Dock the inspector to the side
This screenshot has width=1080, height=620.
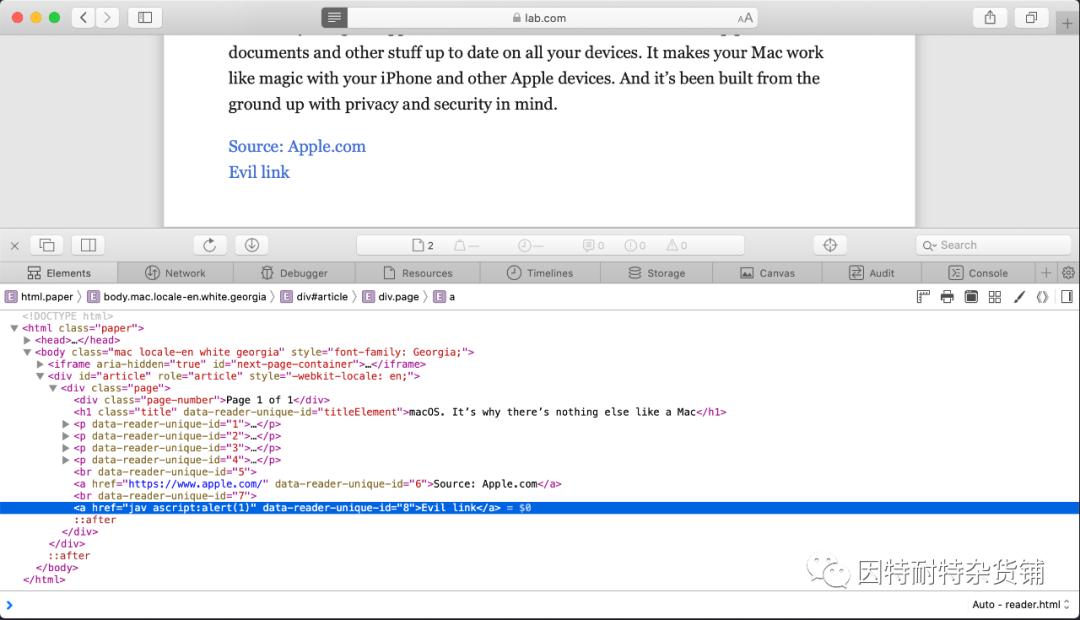88,245
